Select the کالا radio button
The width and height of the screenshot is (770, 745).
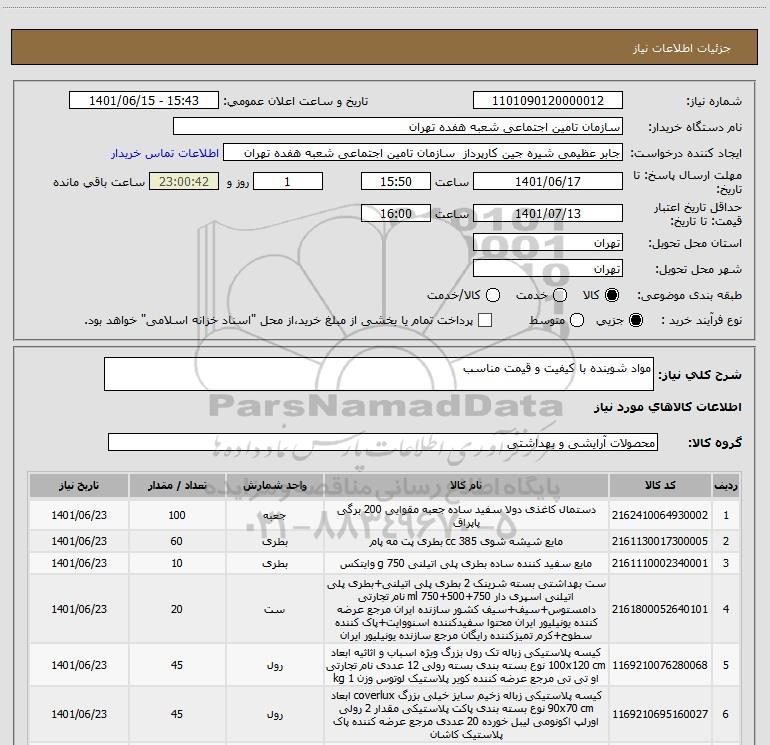612,295
